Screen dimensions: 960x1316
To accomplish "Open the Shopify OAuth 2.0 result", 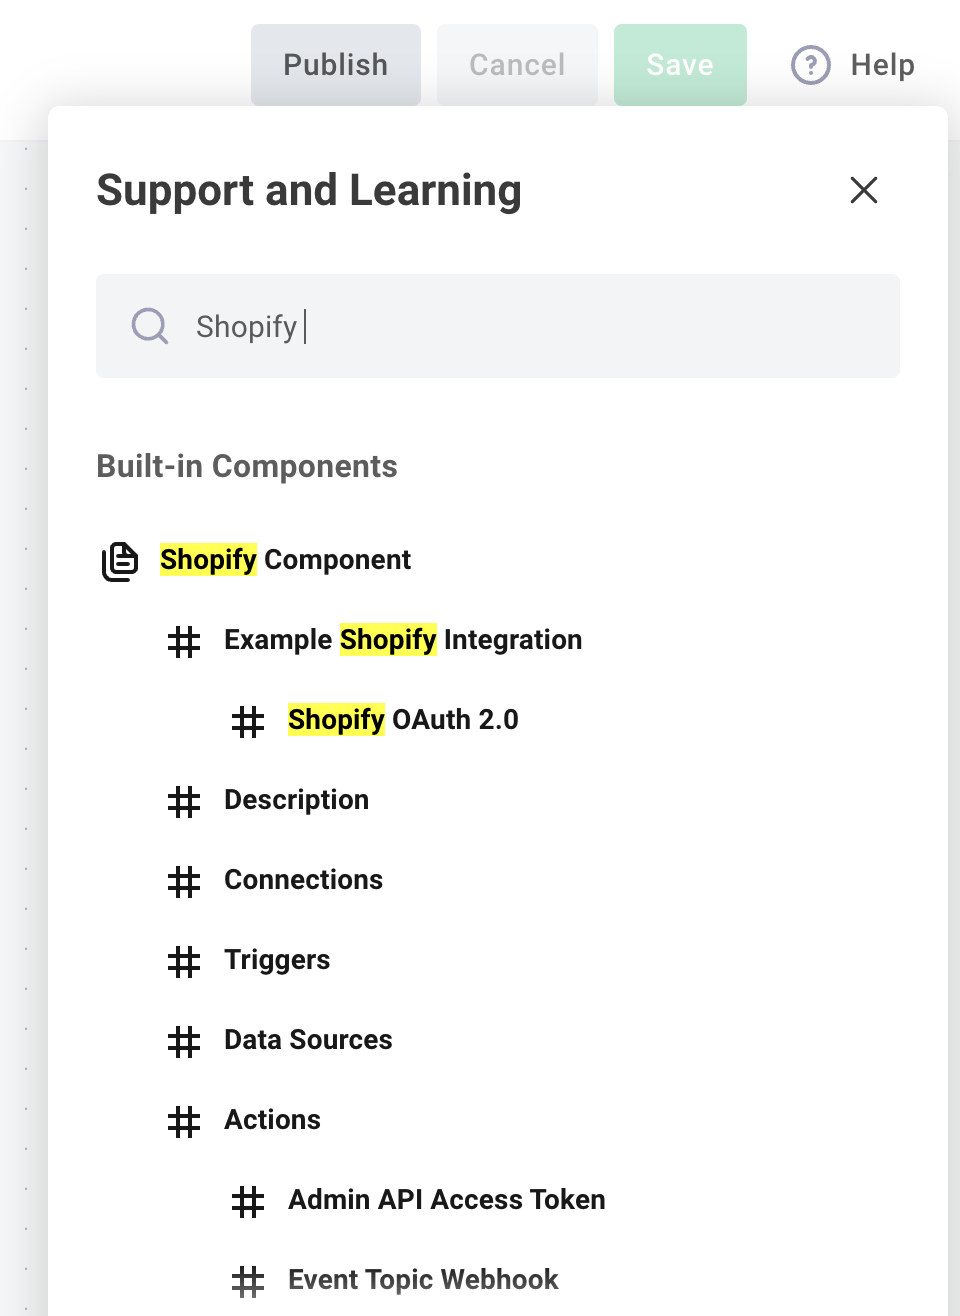I will [403, 719].
